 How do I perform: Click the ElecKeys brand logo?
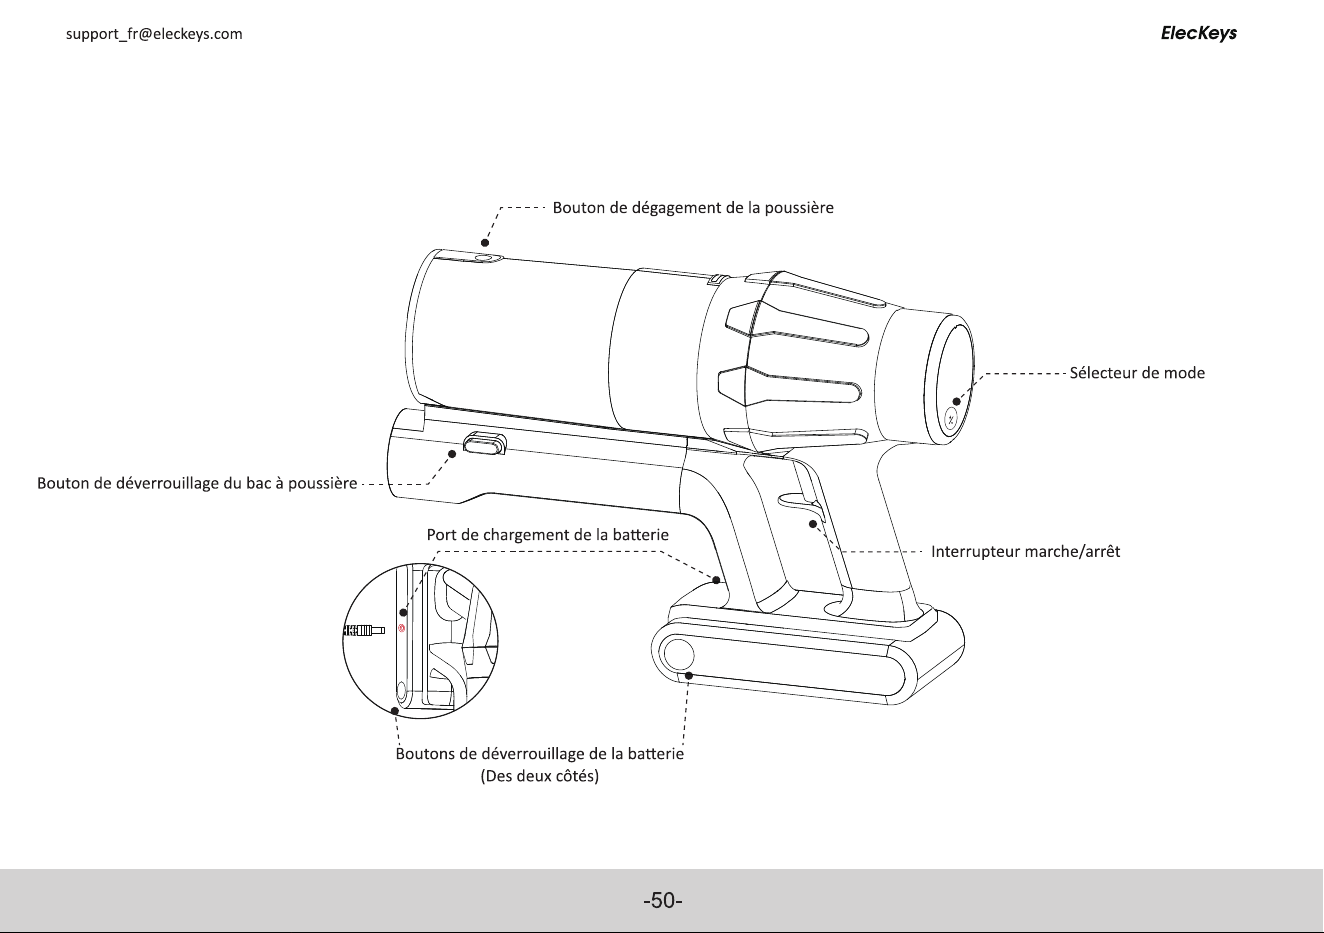pyautogui.click(x=1198, y=33)
